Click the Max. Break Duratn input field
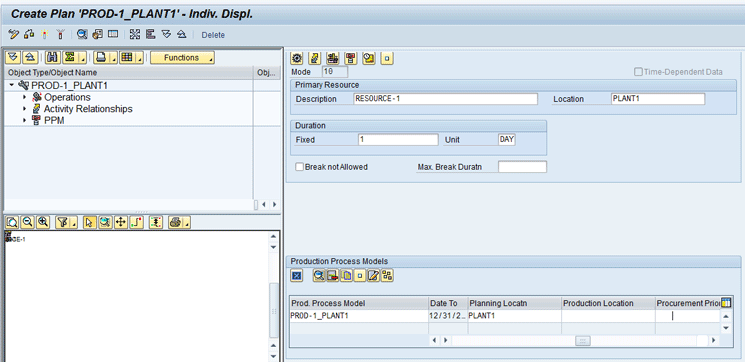This screenshot has width=745, height=362. click(522, 167)
